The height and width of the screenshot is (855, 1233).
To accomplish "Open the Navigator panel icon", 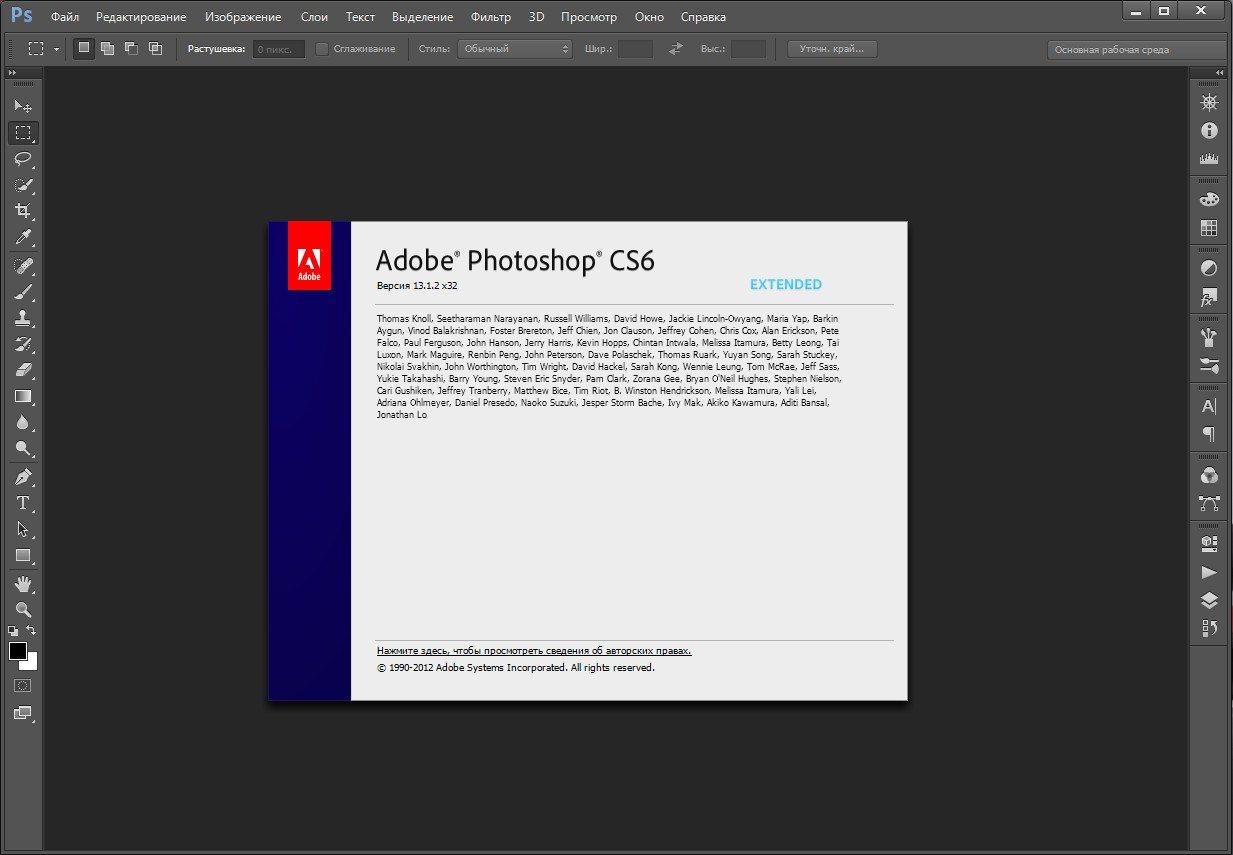I will pyautogui.click(x=1209, y=103).
